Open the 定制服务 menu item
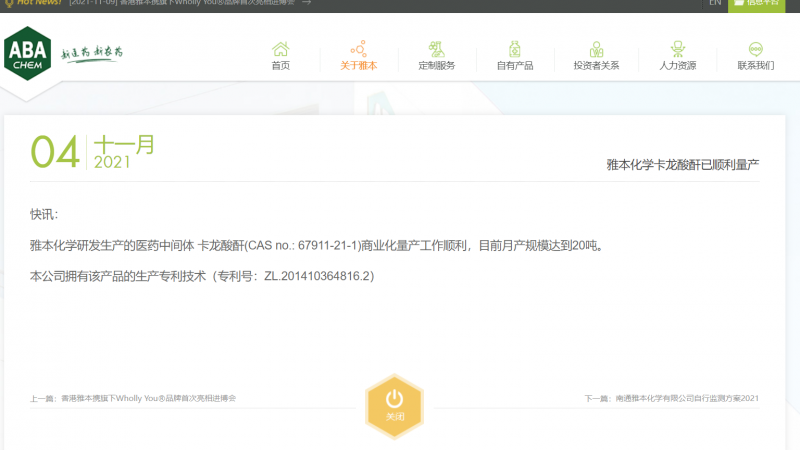 (x=437, y=65)
